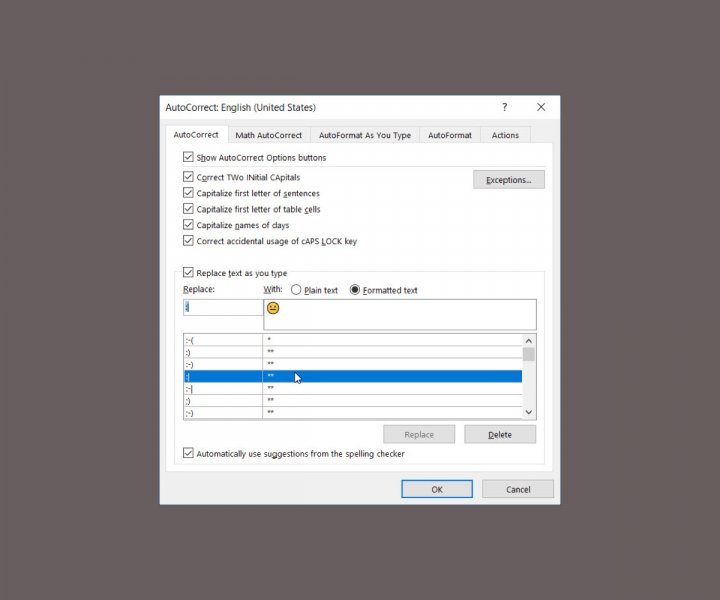Viewport: 720px width, 600px height.
Task: Click into the Replace input field
Action: tap(223, 308)
